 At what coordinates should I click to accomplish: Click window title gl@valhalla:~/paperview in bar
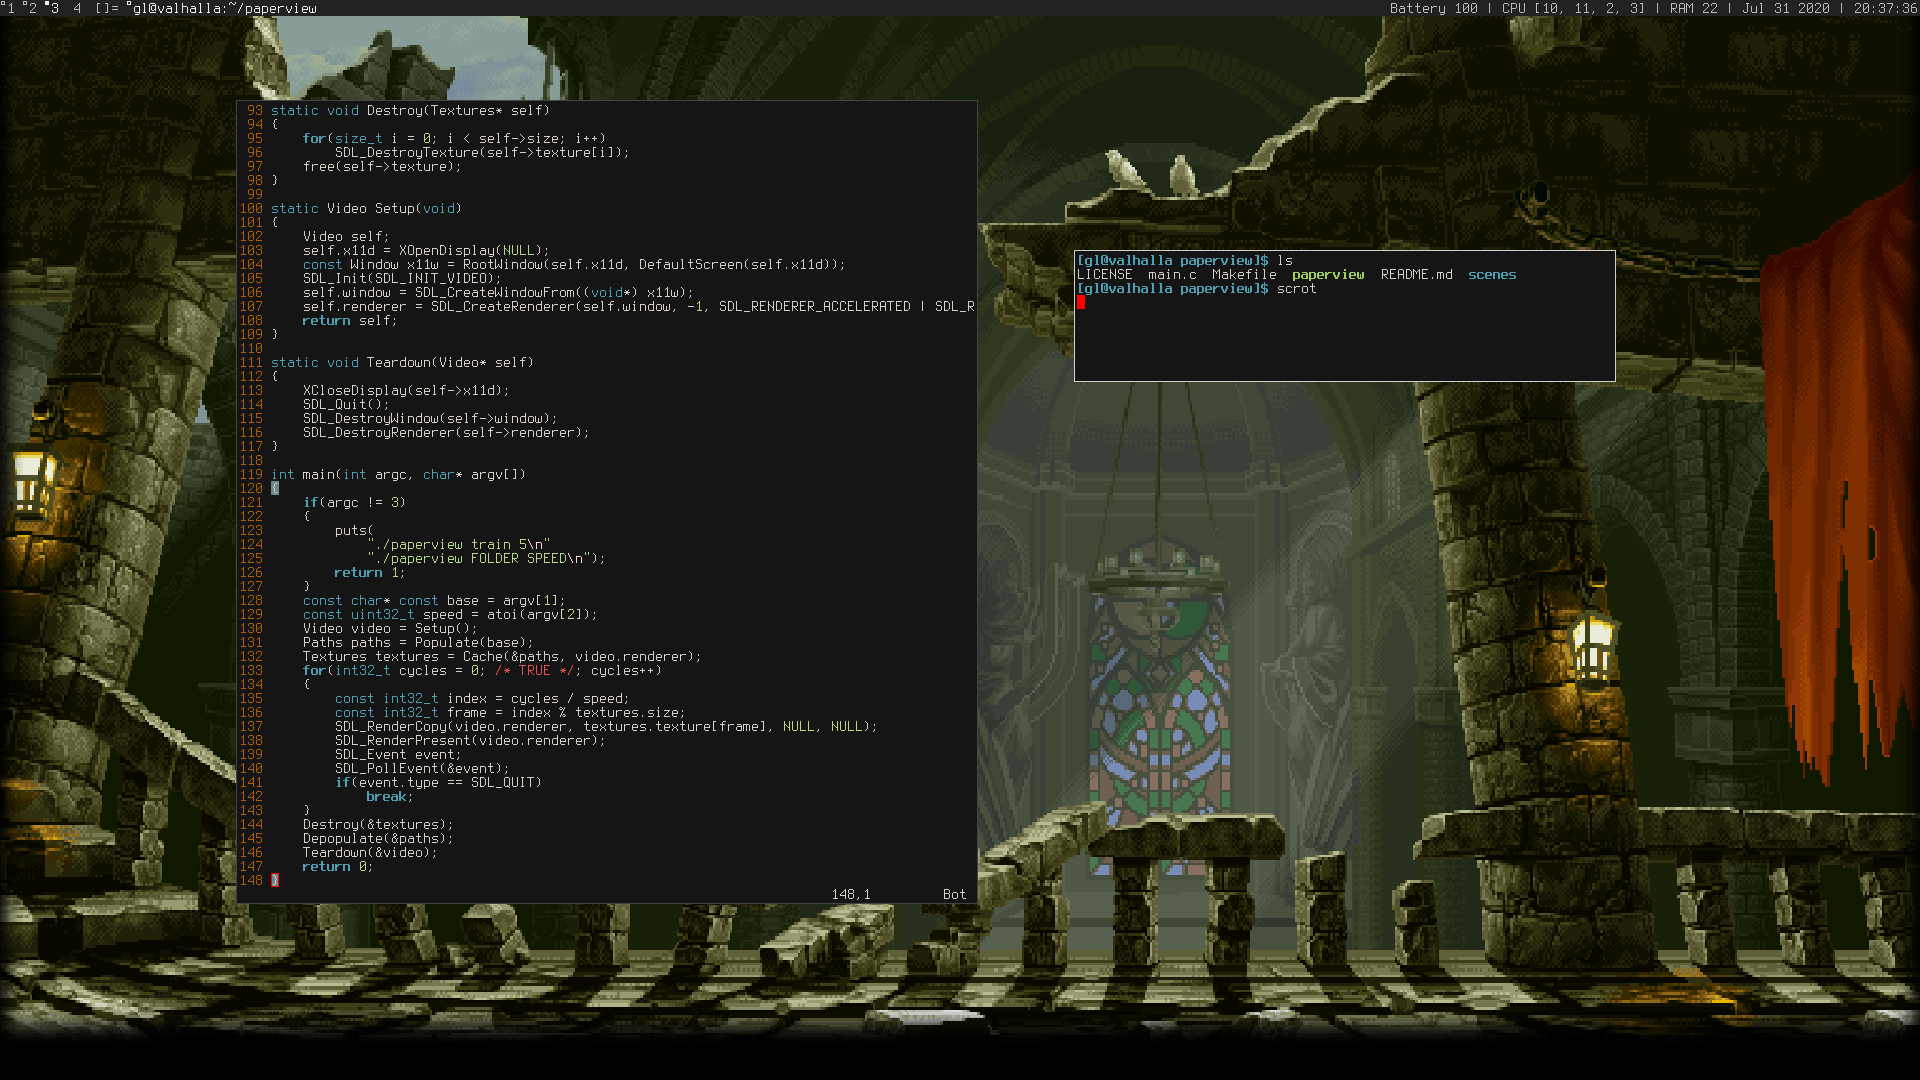224,8
